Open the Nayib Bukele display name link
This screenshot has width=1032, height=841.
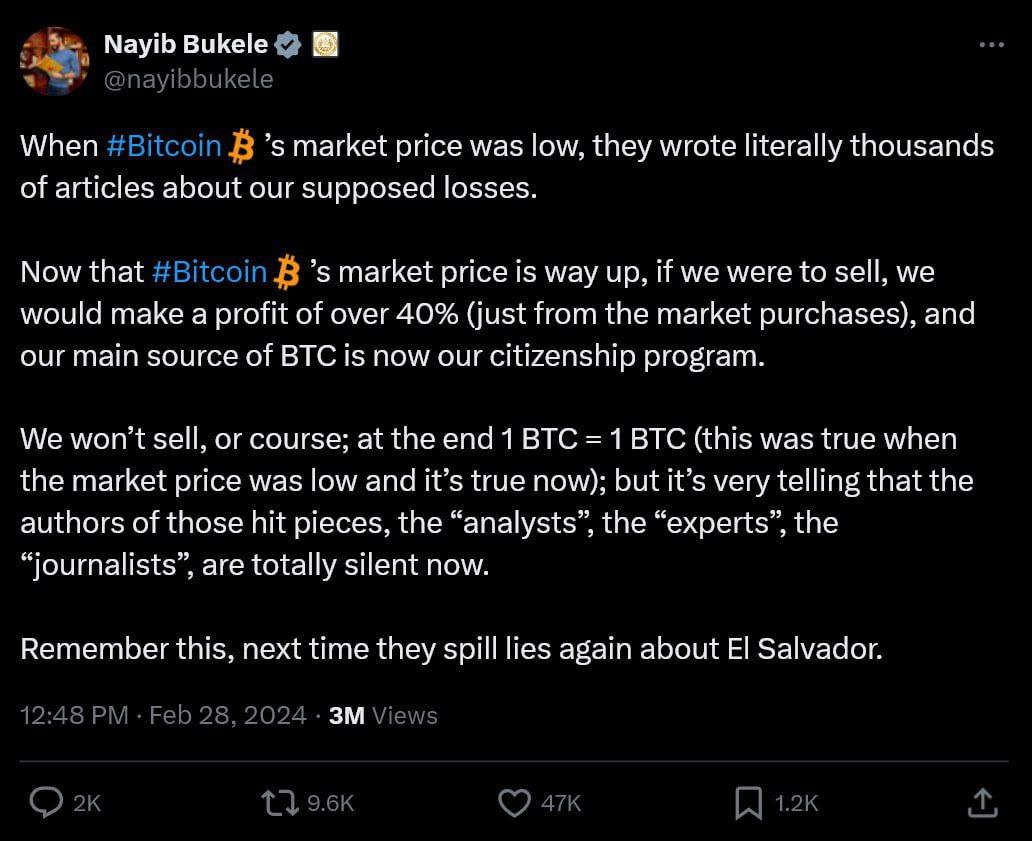[x=186, y=45]
